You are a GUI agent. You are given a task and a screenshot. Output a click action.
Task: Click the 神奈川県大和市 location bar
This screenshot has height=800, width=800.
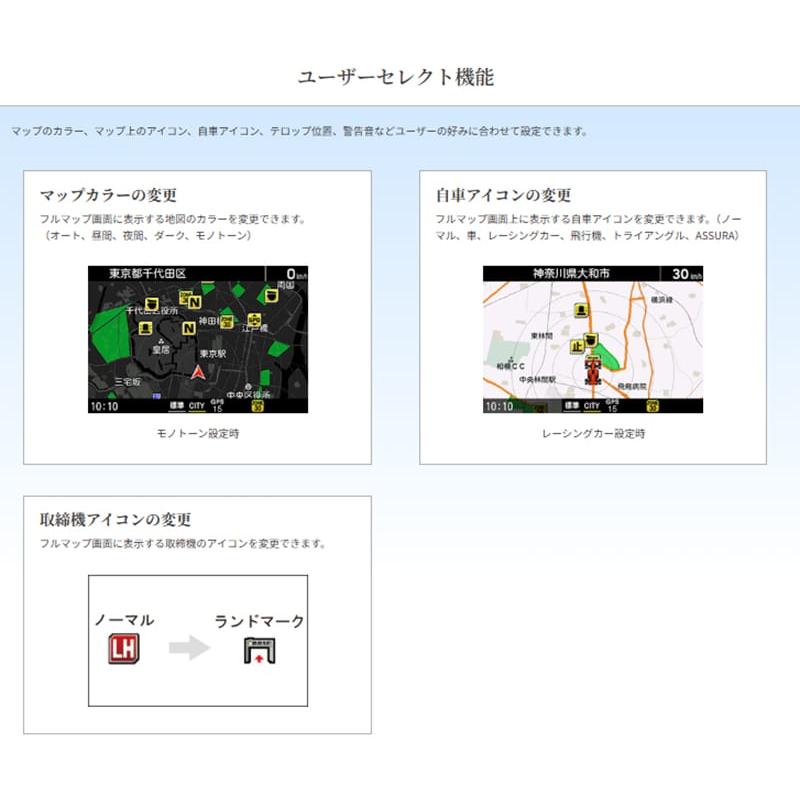point(570,273)
